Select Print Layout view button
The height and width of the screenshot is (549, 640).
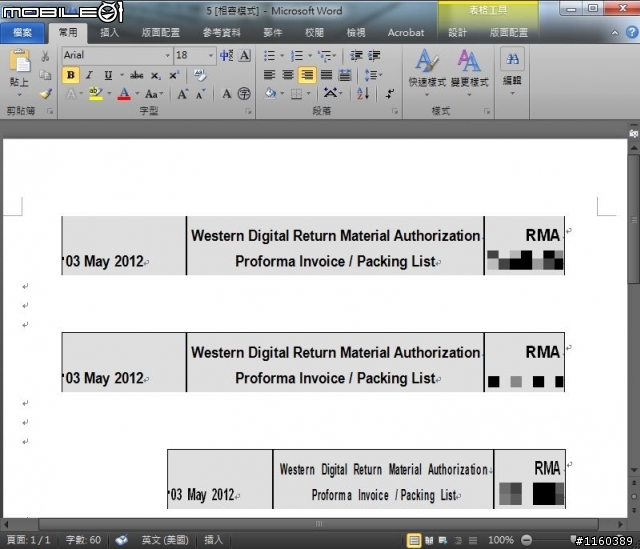[x=413, y=540]
